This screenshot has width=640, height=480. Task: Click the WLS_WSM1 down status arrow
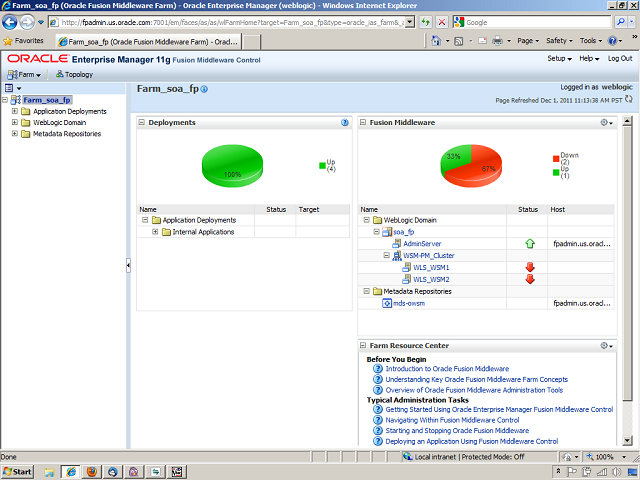pyautogui.click(x=530, y=267)
